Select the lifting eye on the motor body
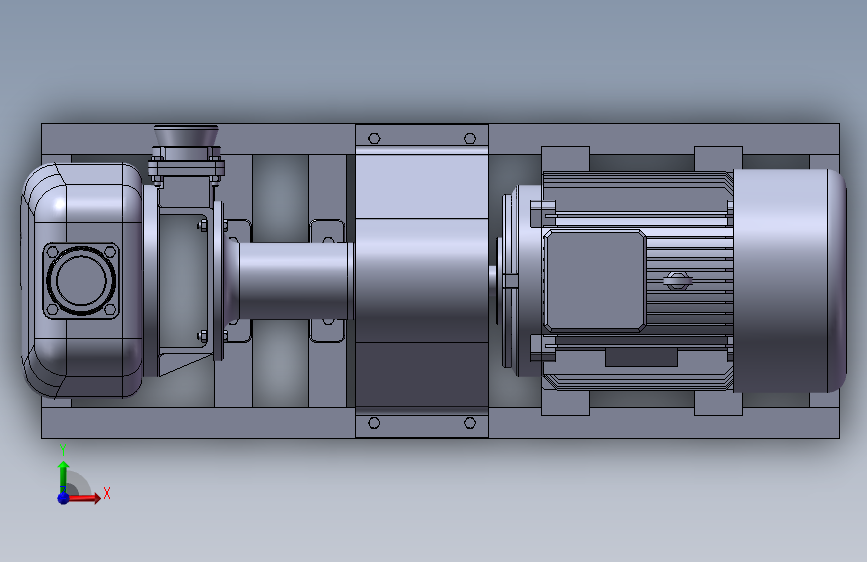The image size is (867, 562). click(677, 281)
